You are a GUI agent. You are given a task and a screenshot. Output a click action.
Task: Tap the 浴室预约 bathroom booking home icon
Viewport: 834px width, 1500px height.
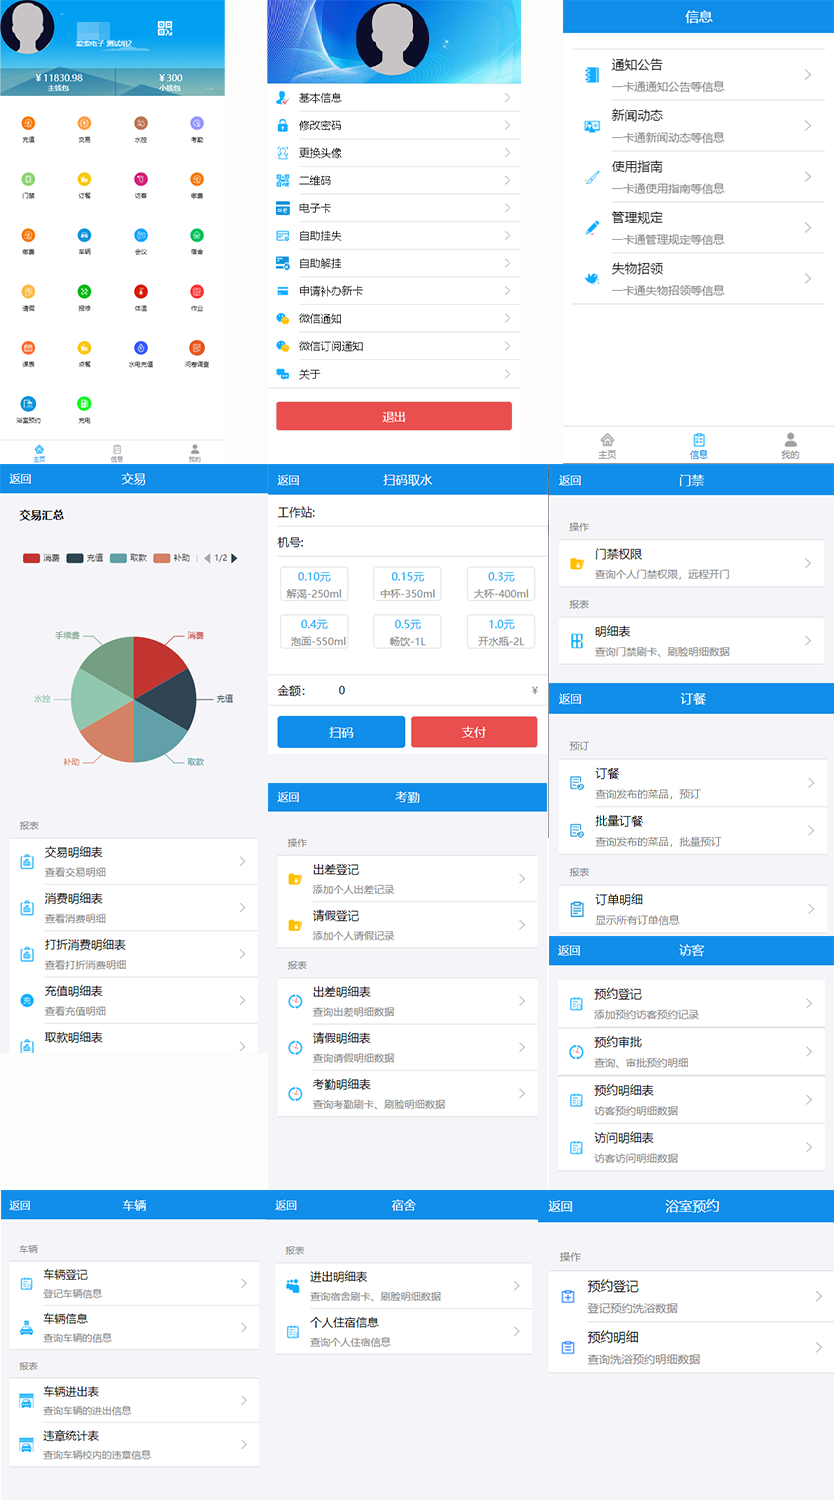pyautogui.click(x=28, y=404)
